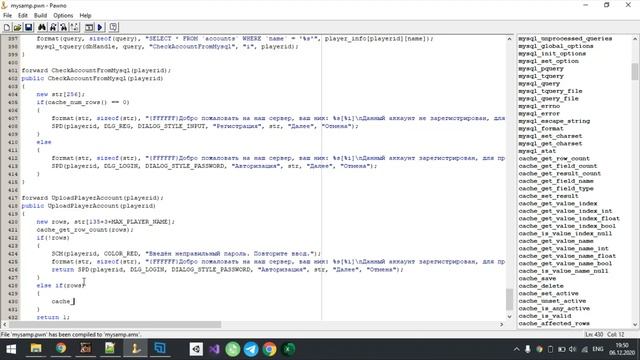Select mysql_stat in the function list
640x360 pixels.
point(537,151)
